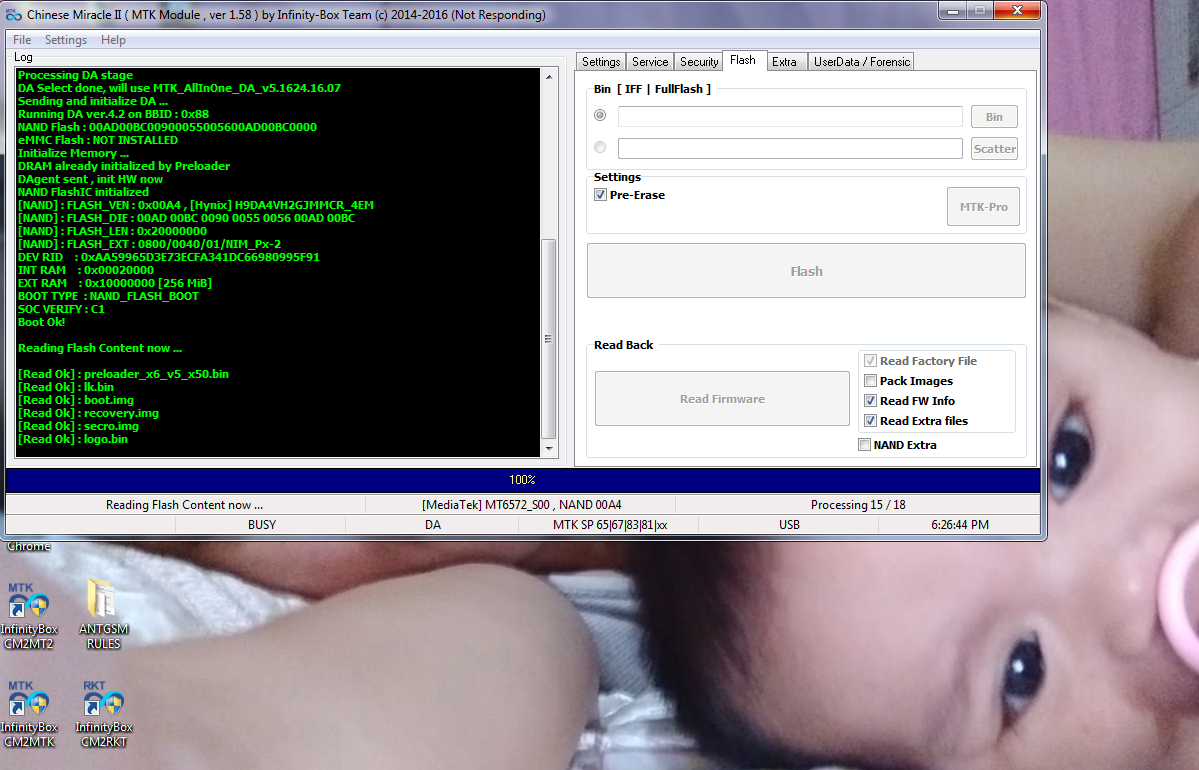Click log entry '[Read Ok] : secro.img'
The width and height of the screenshot is (1199, 770).
[78, 426]
